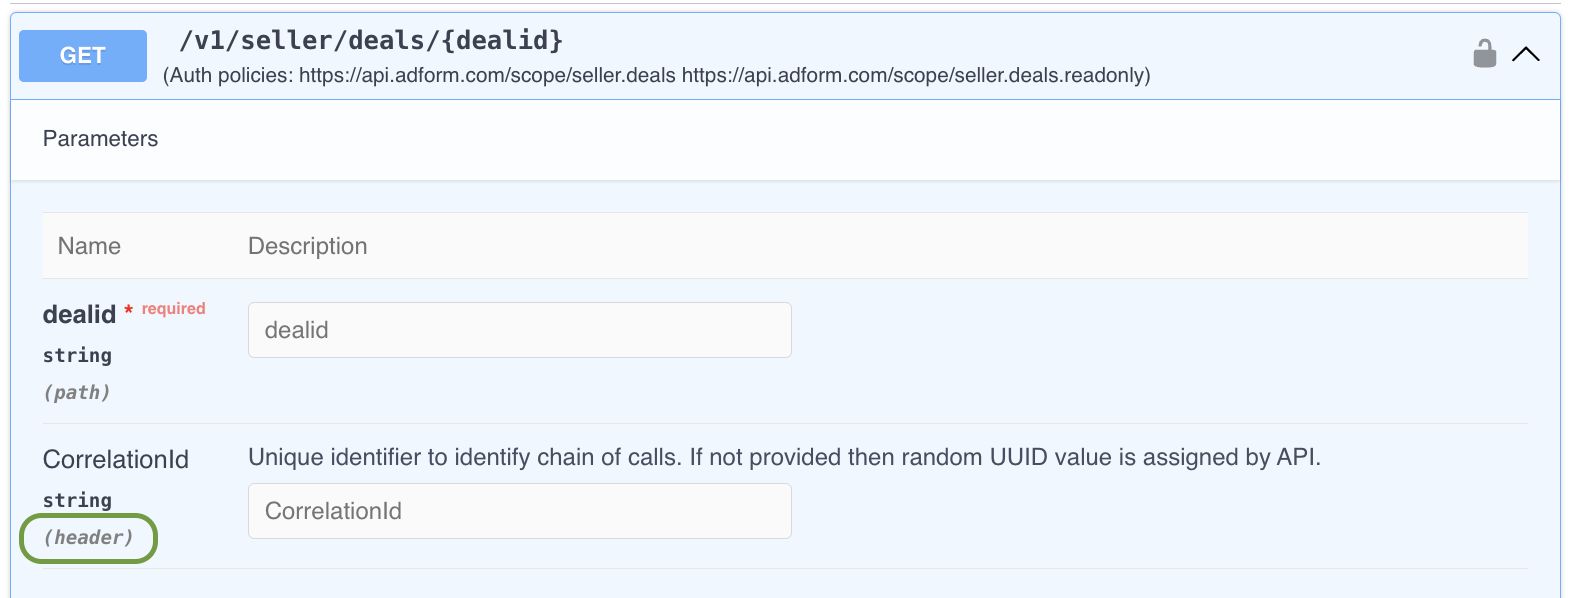Click the red asterisk beside dealid
Image resolution: width=1572 pixels, height=598 pixels.
point(129,311)
